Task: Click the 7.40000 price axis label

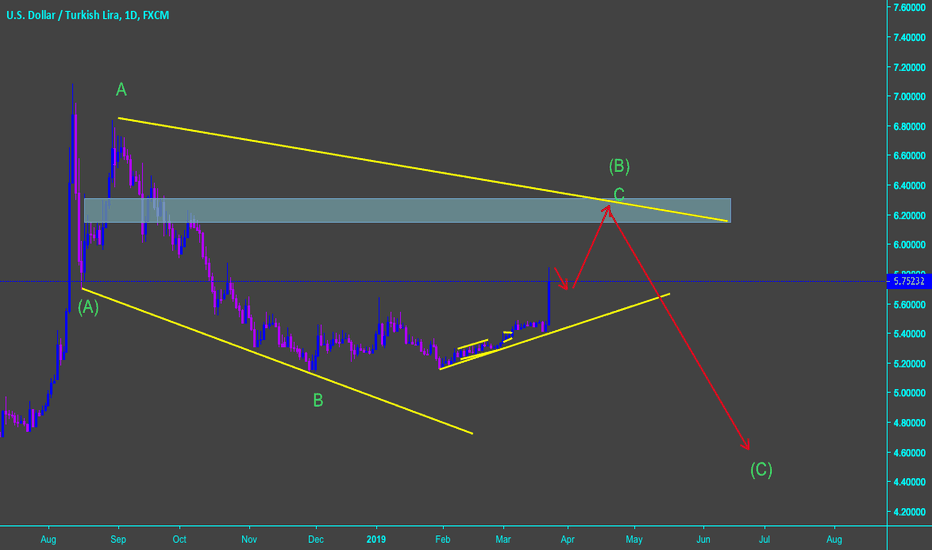Action: (x=909, y=37)
